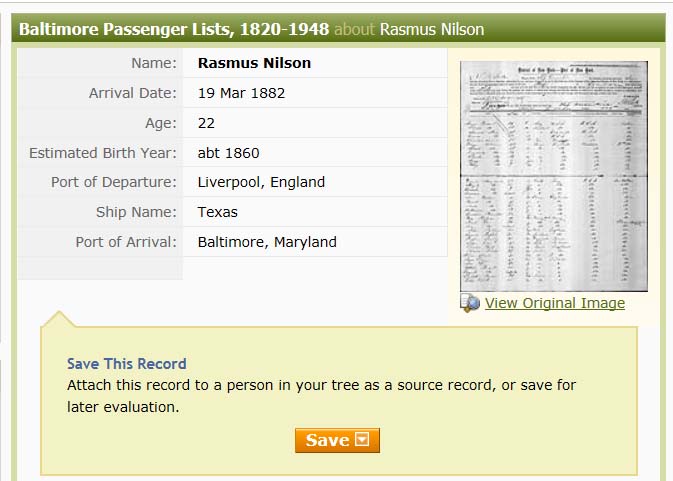Click the Save This Record heading
673x481 pixels.
point(127,364)
